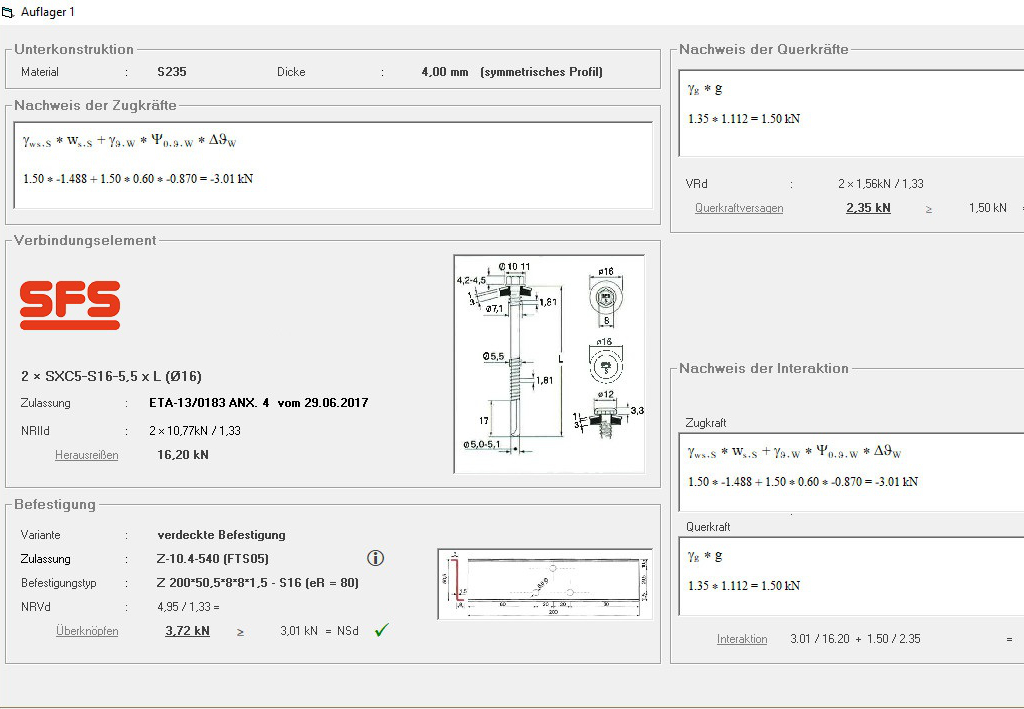Click the green checkmark next to NSd
The width and height of the screenshot is (1024, 709).
382,630
